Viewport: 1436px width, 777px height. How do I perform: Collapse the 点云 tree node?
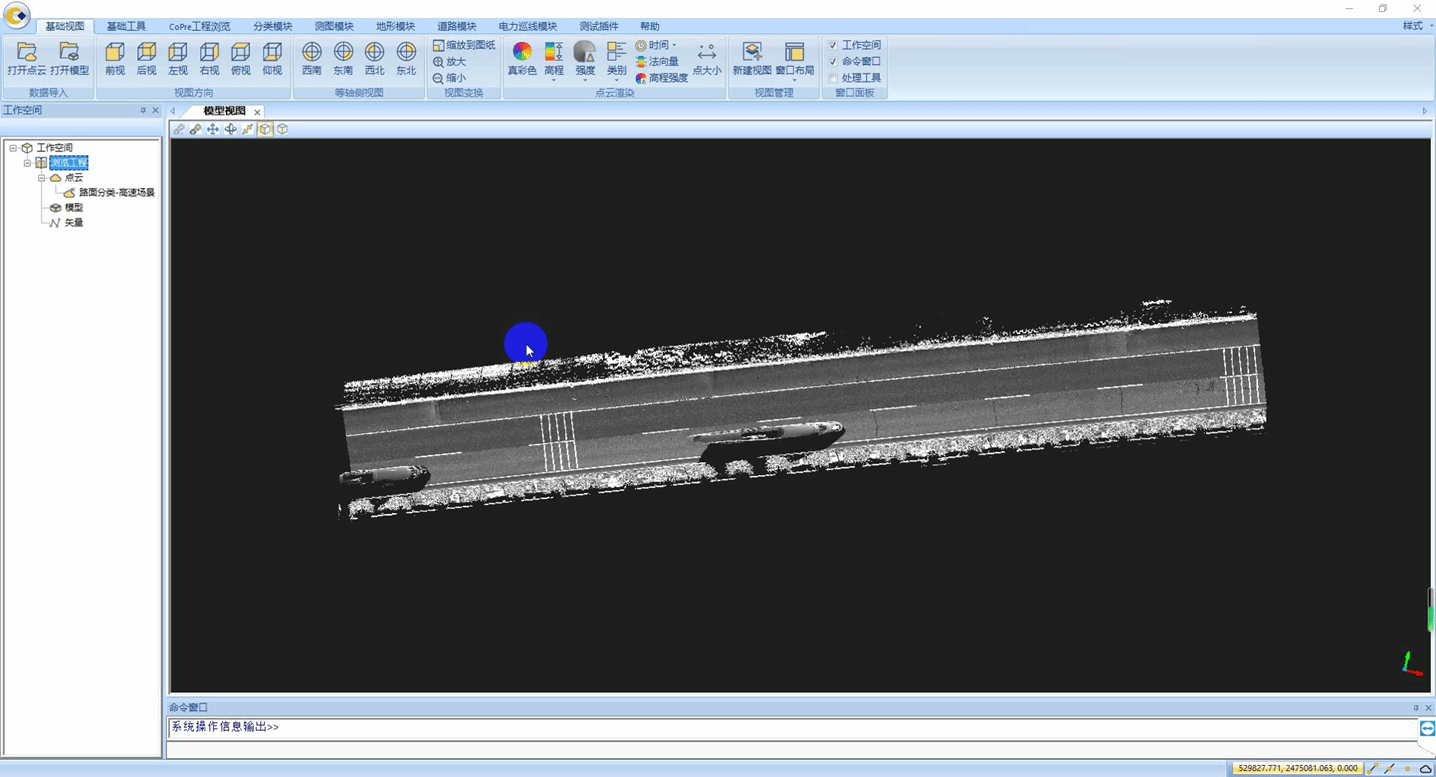tap(42, 178)
